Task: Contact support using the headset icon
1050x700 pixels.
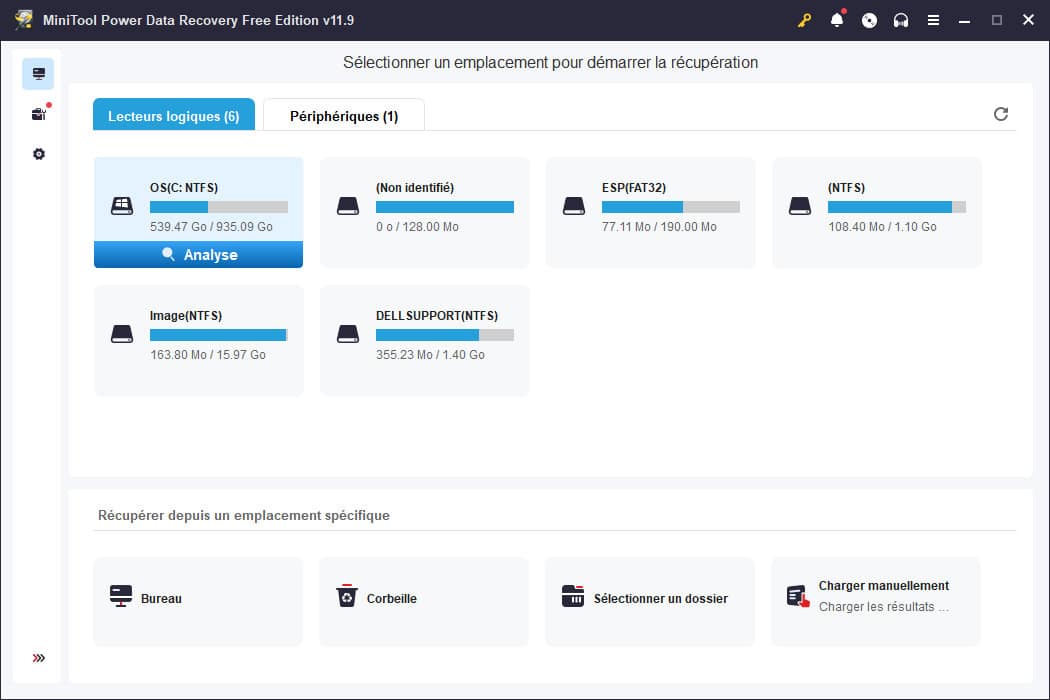Action: [x=901, y=20]
